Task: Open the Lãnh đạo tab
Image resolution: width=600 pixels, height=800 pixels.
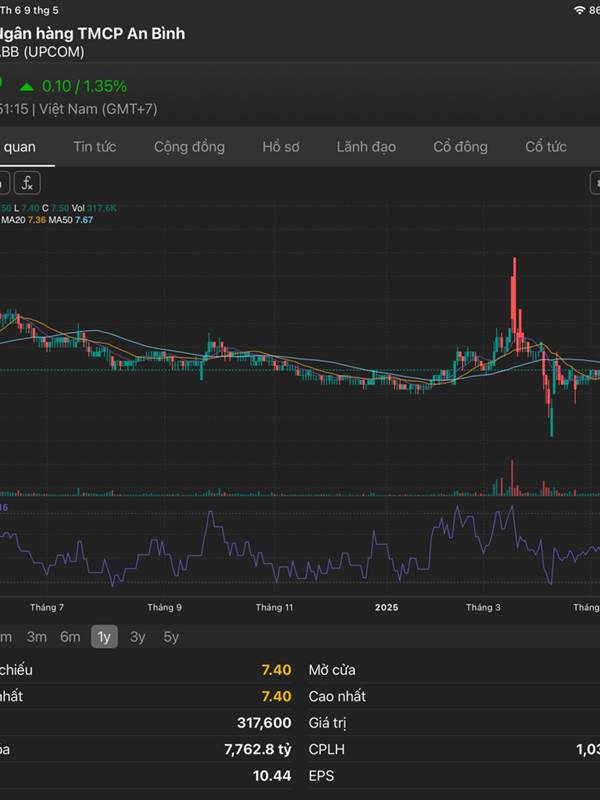Action: pos(366,147)
